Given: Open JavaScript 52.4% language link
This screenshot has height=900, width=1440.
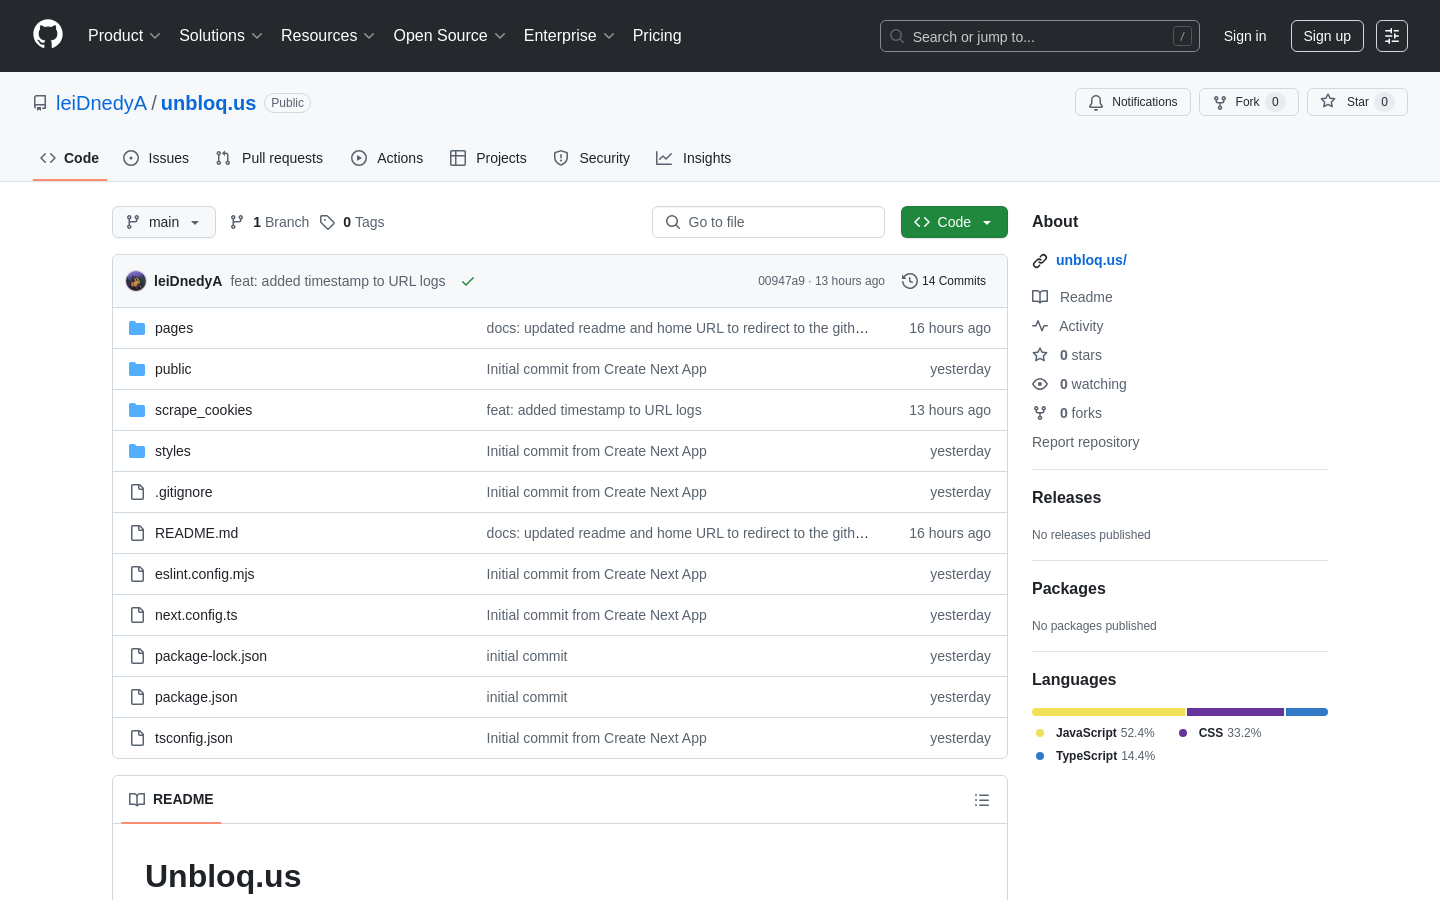Looking at the screenshot, I should click(x=1096, y=733).
